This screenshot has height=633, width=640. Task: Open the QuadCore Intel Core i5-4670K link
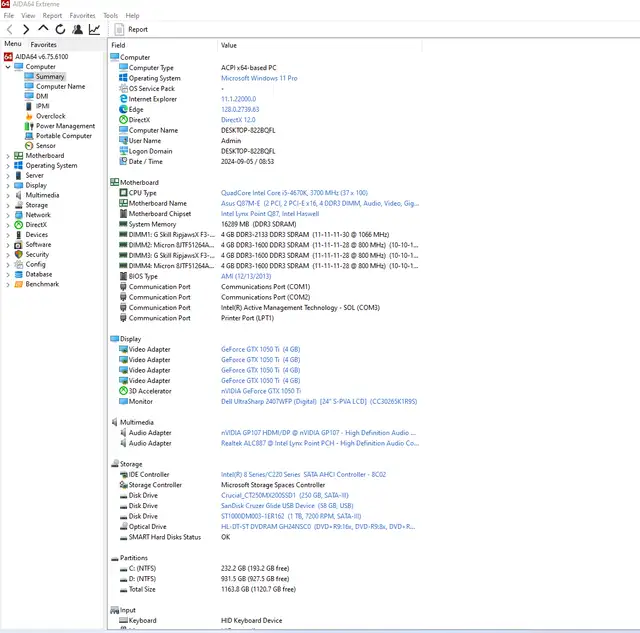[x=294, y=193]
